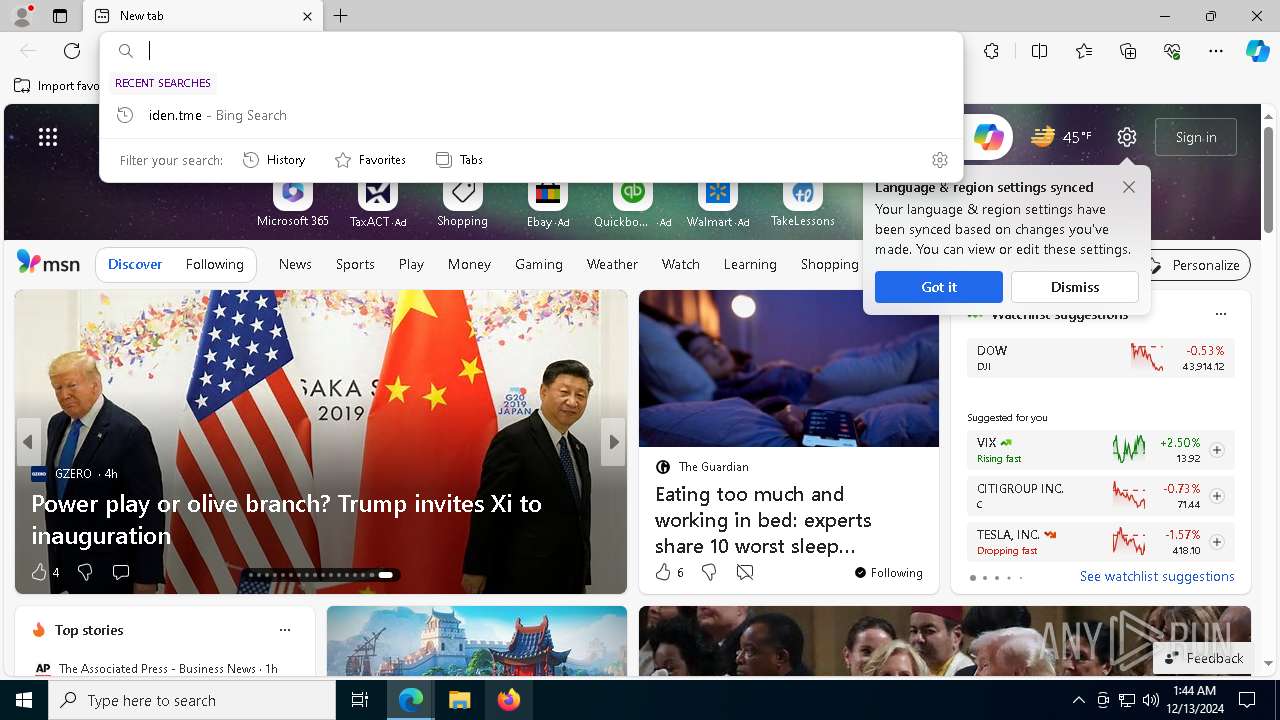Open watchlist card more options ellipsis

click(x=1220, y=314)
